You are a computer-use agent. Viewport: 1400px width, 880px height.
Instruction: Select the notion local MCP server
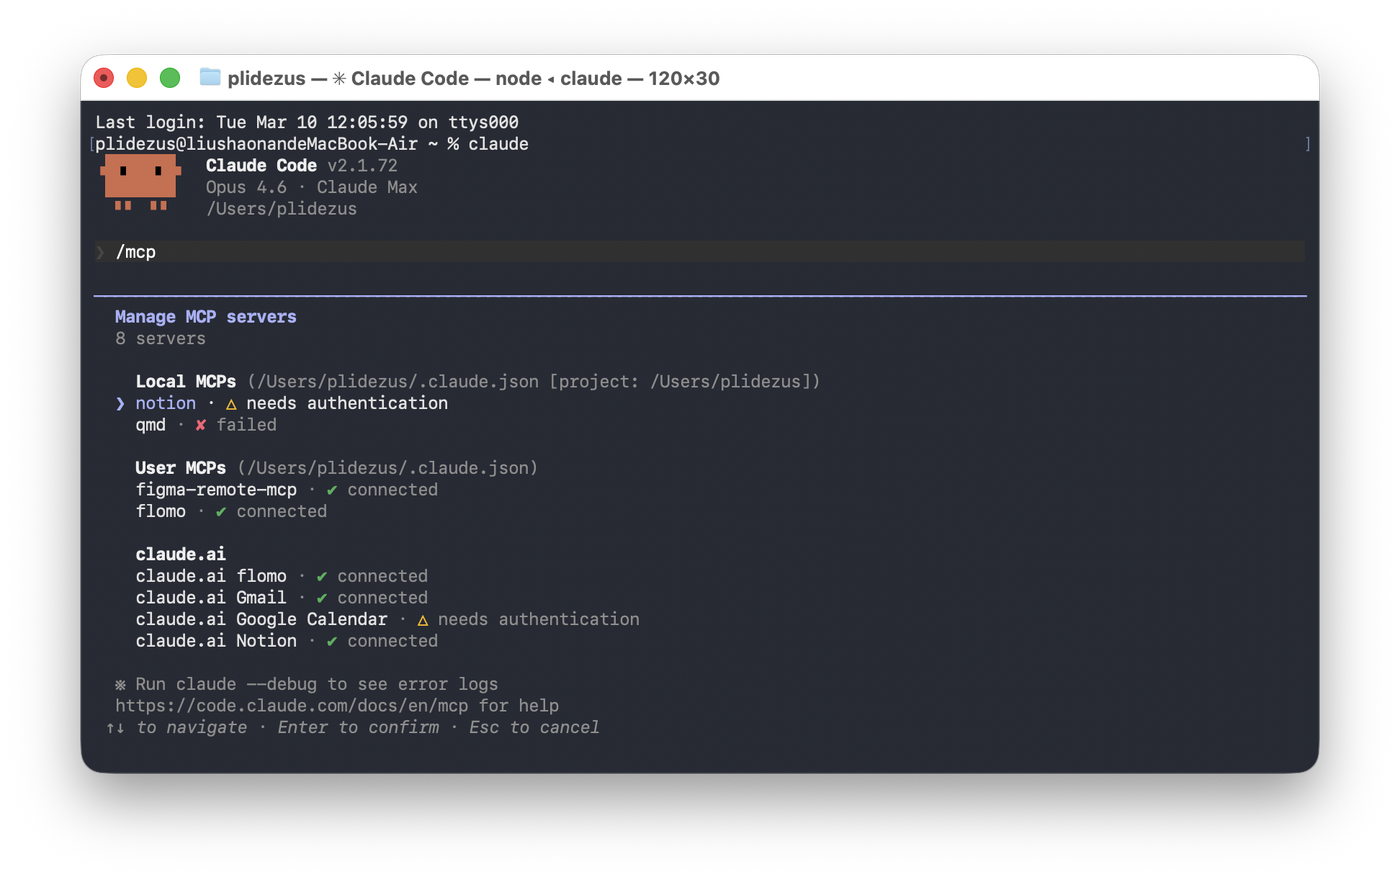pyautogui.click(x=166, y=403)
